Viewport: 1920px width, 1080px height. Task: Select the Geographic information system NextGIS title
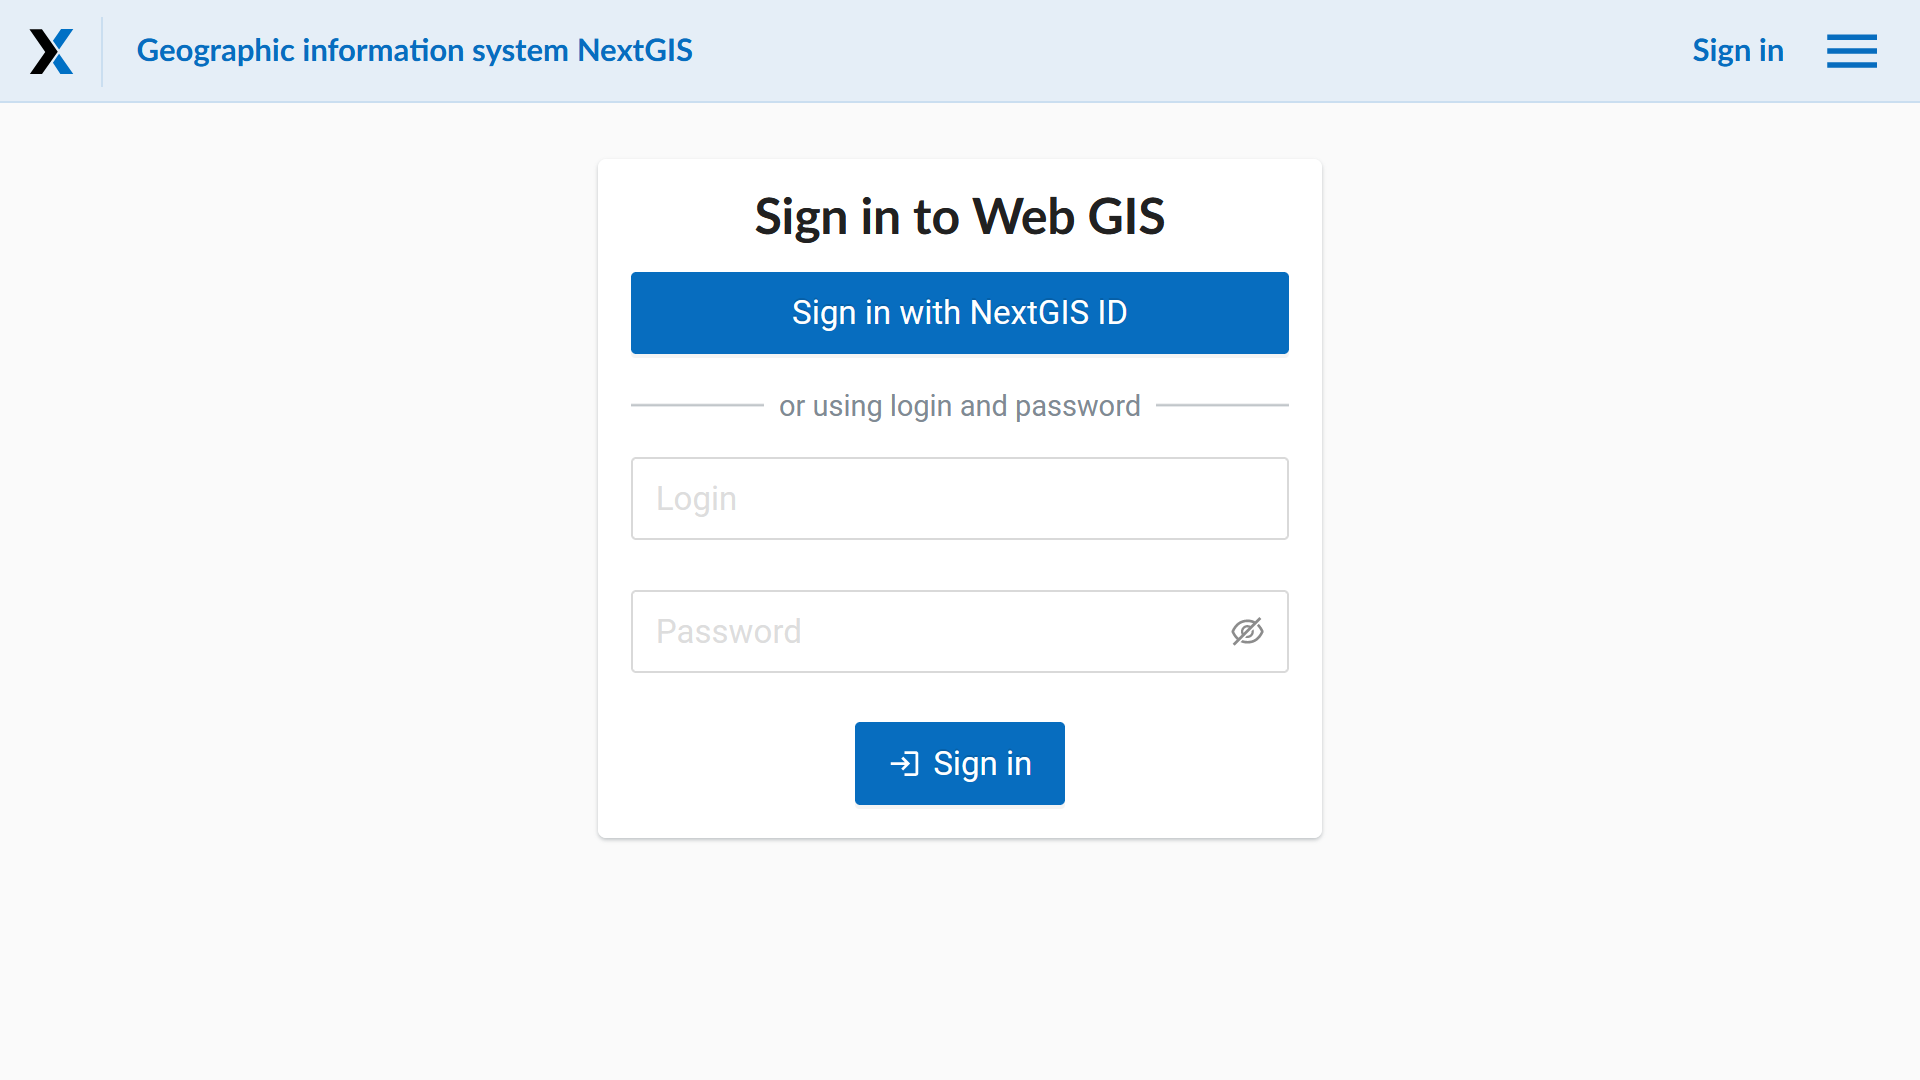415,51
